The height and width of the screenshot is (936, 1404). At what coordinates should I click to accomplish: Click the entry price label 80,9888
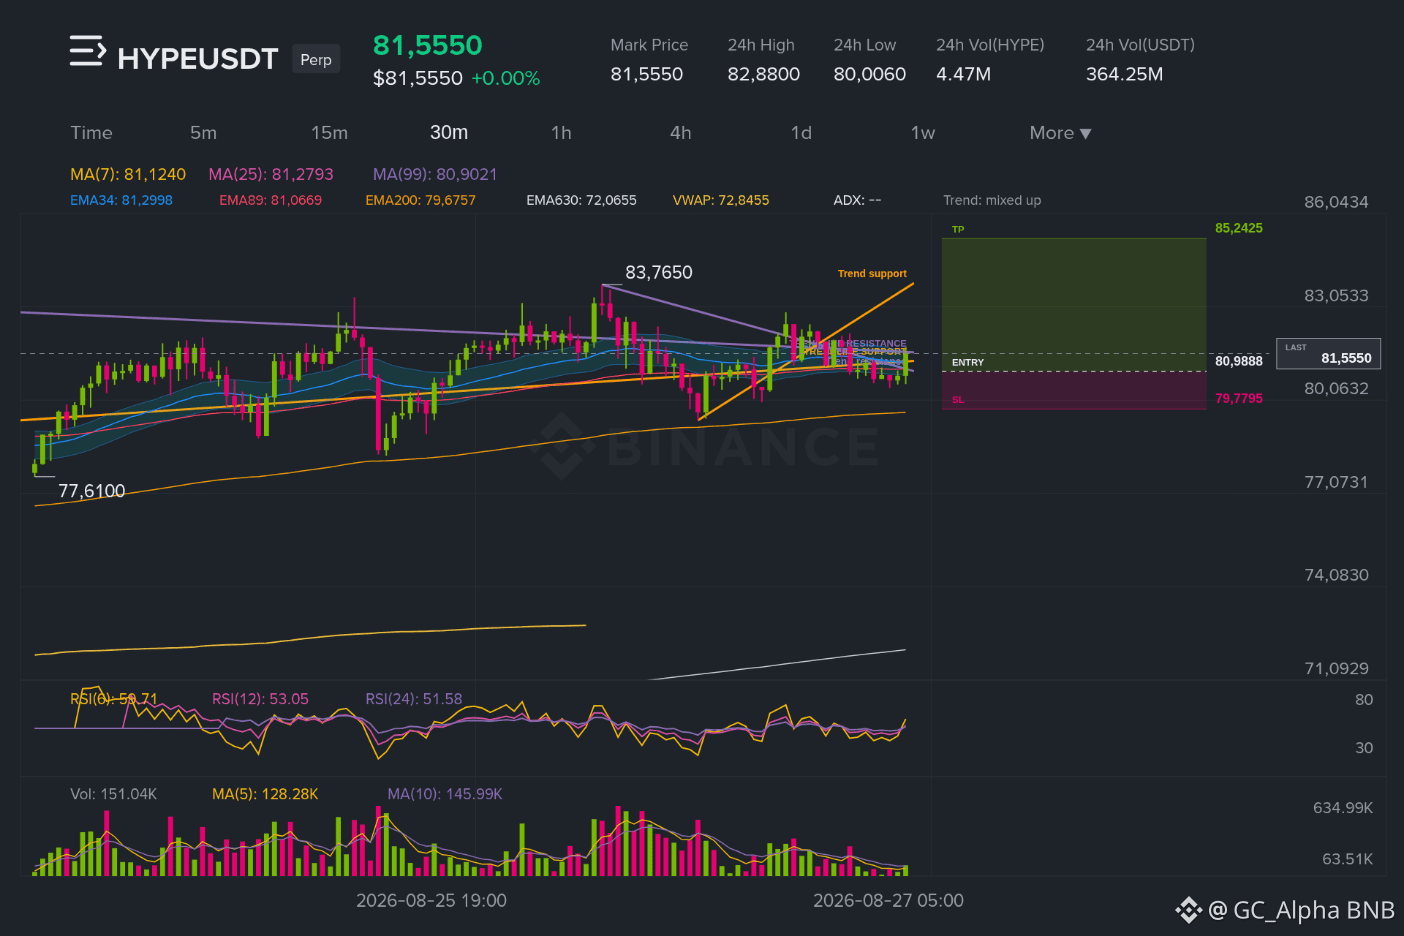pyautogui.click(x=1238, y=361)
